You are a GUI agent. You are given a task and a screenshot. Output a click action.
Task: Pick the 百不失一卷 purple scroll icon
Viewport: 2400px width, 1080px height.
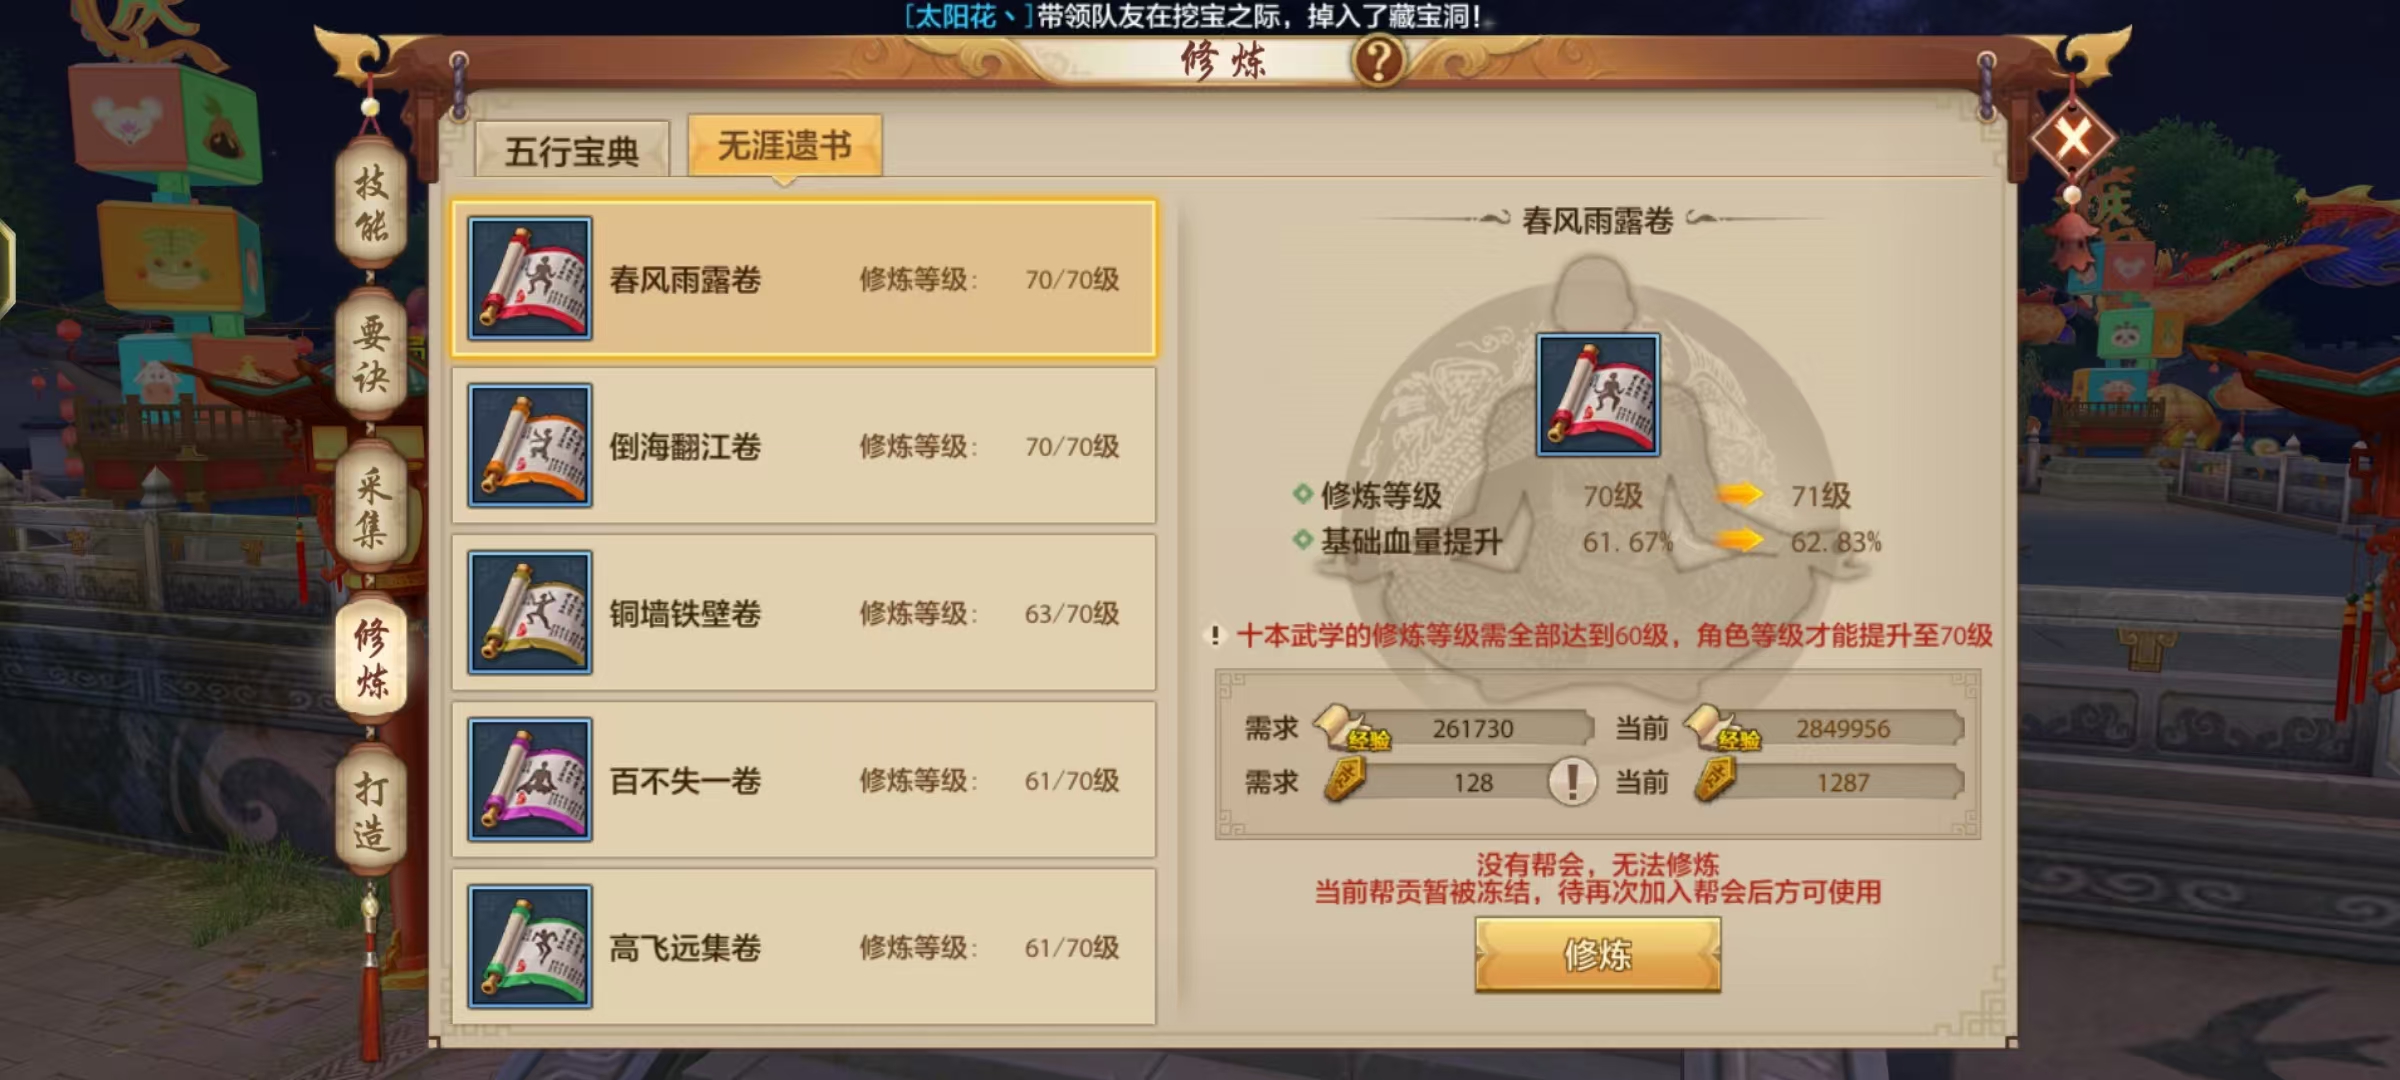(530, 780)
